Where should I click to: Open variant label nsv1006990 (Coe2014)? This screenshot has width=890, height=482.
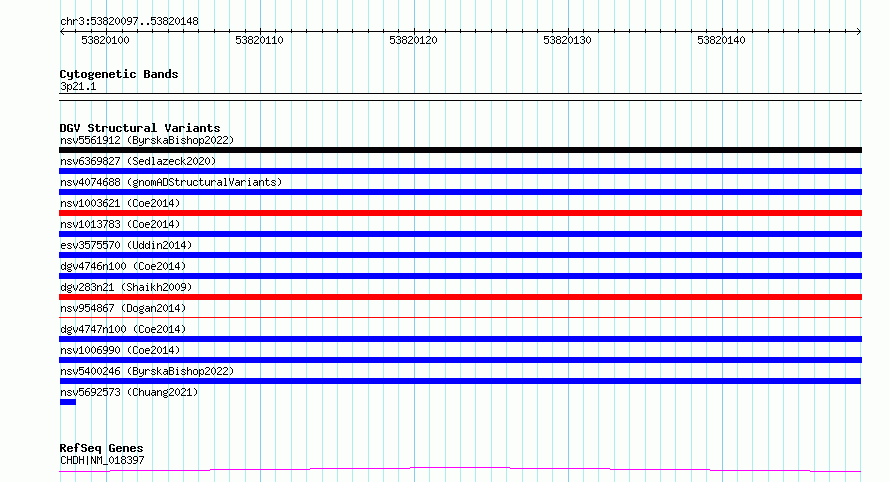[120, 350]
